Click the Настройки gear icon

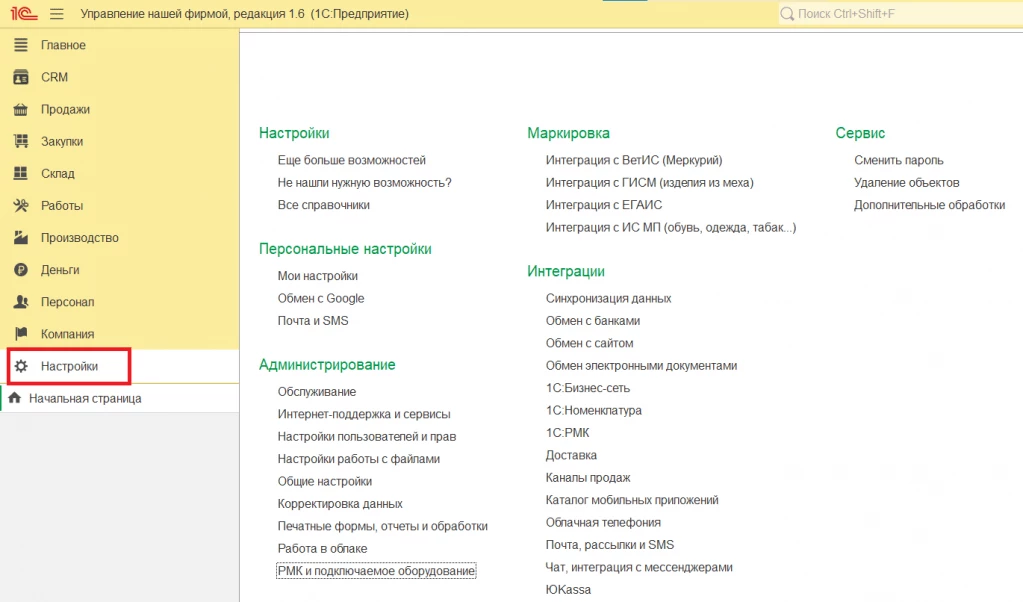pos(21,366)
